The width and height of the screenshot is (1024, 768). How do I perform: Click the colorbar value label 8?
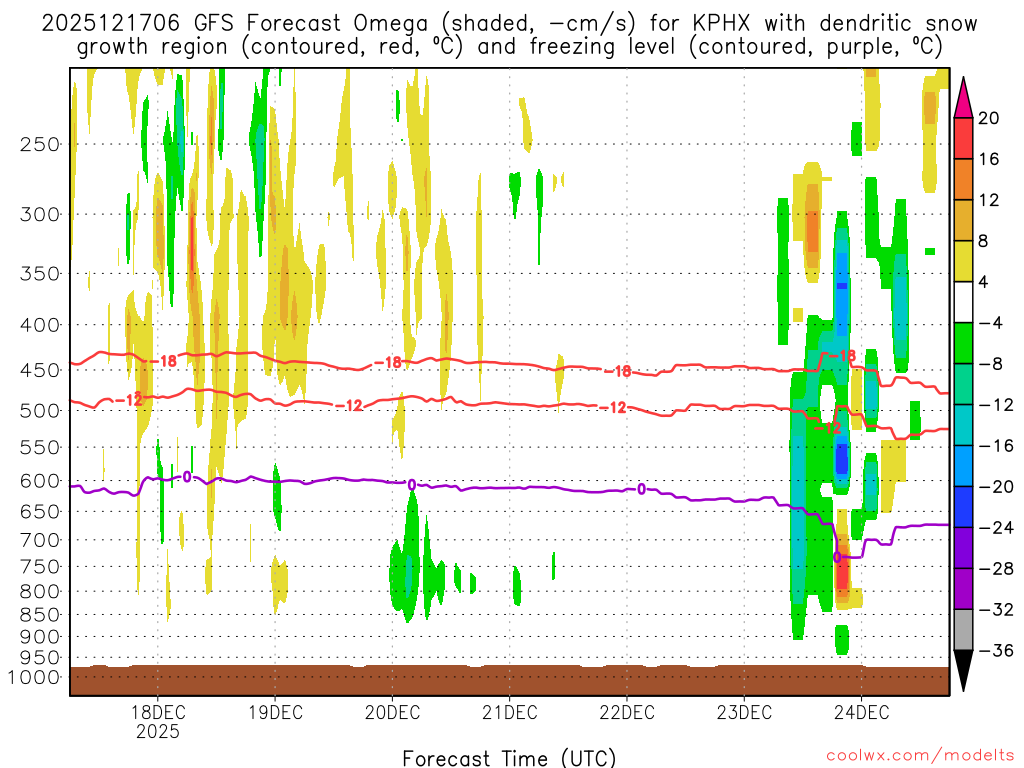(x=984, y=241)
